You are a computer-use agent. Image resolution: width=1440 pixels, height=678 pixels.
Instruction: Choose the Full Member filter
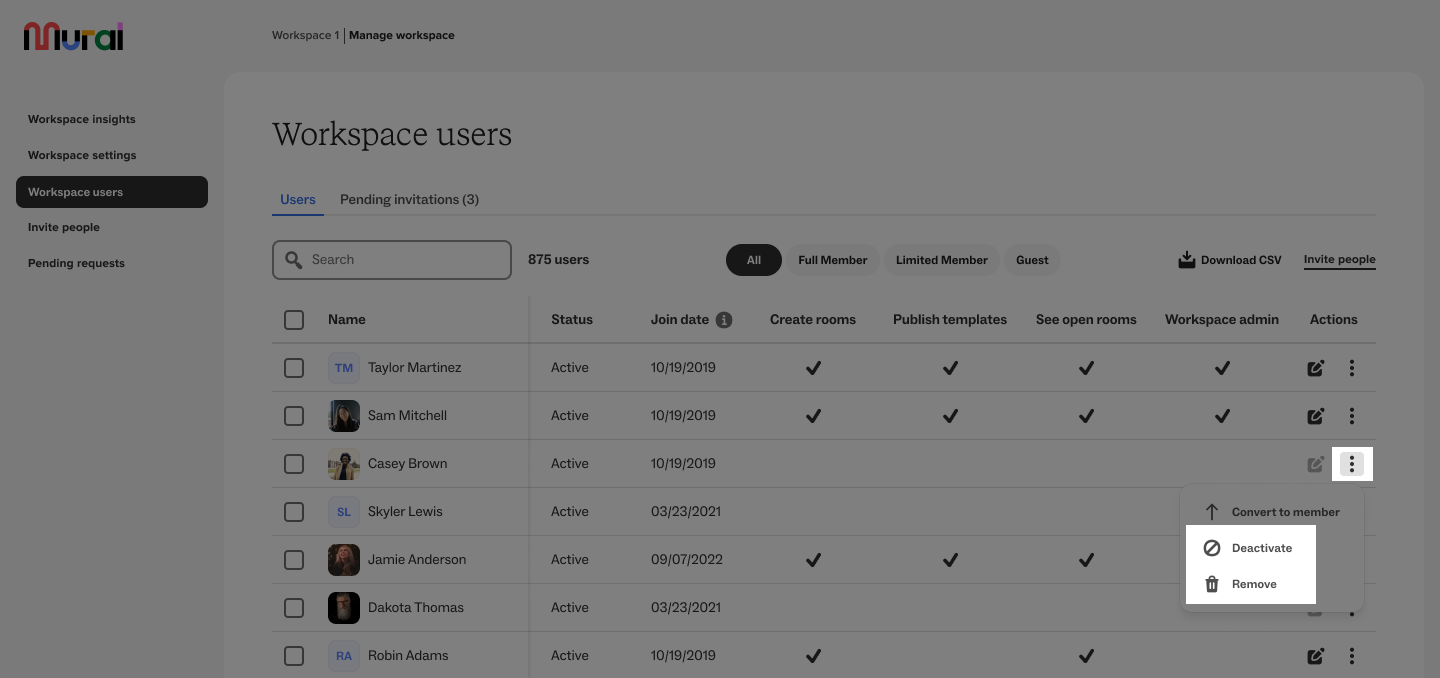tap(832, 260)
